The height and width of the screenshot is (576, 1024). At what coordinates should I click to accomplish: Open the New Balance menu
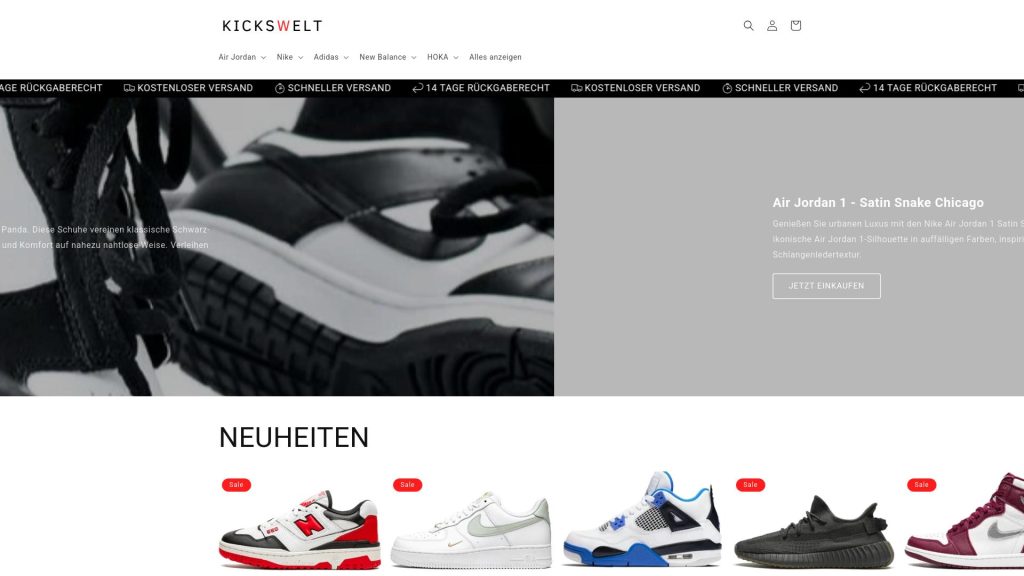coord(388,57)
